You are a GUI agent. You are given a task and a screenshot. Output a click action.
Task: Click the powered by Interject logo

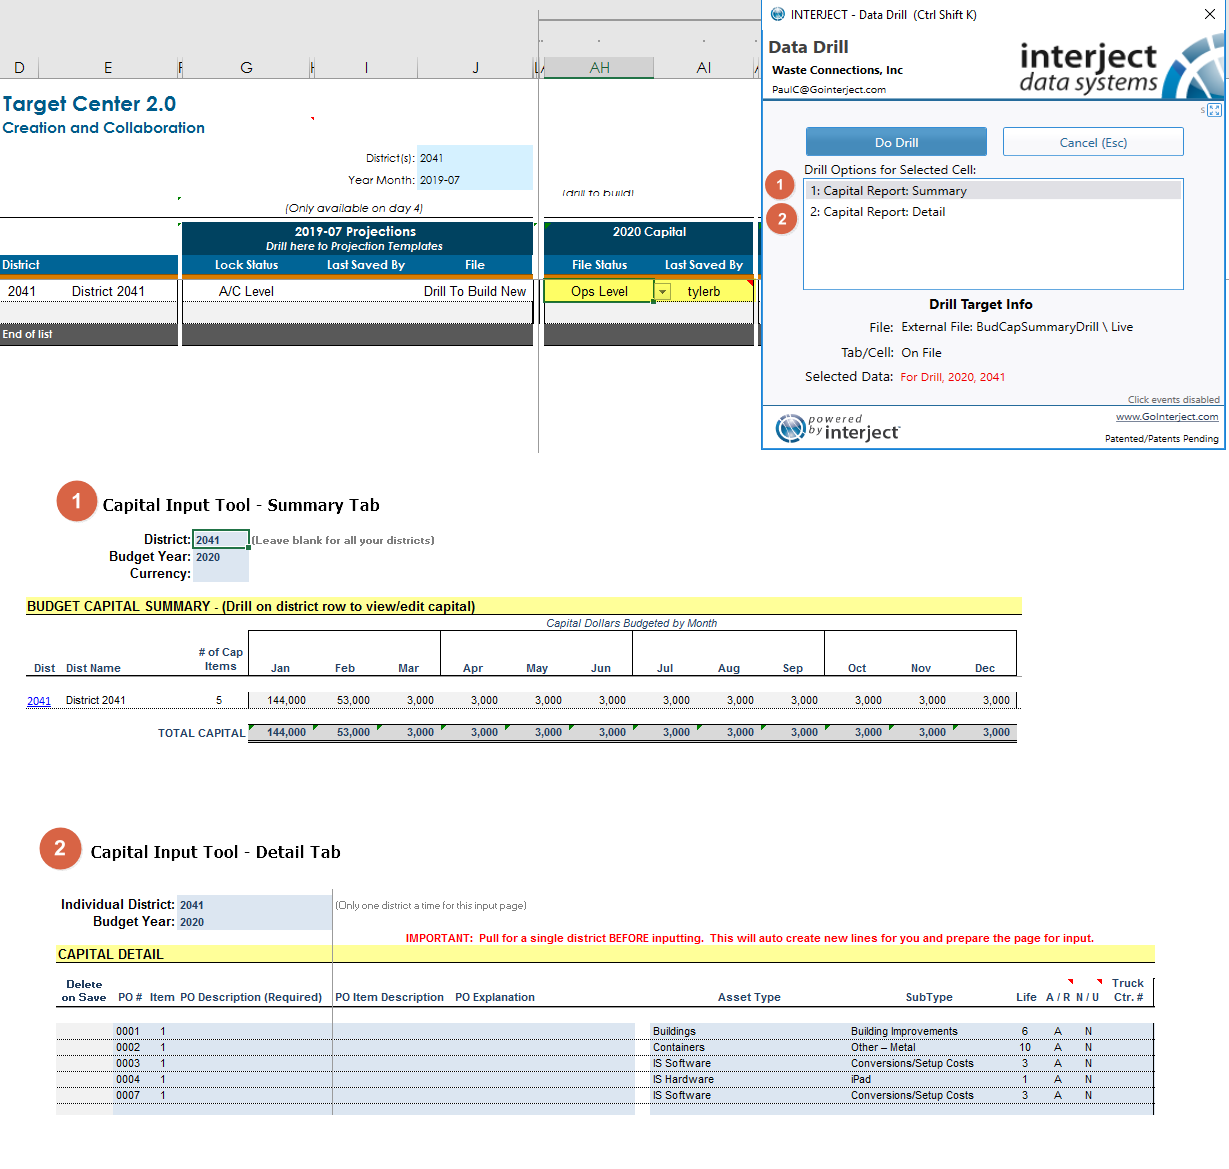pos(838,428)
